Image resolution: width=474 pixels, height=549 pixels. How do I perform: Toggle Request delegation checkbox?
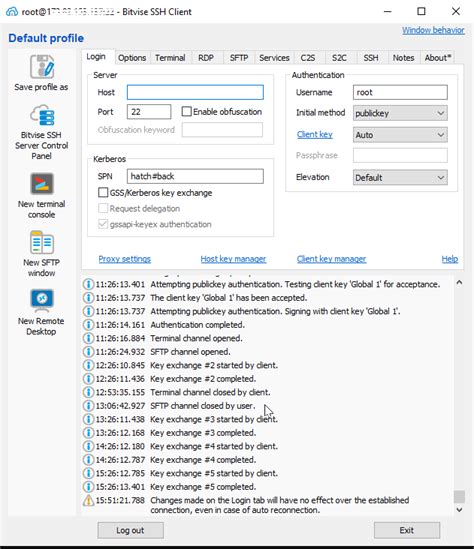pyautogui.click(x=103, y=208)
